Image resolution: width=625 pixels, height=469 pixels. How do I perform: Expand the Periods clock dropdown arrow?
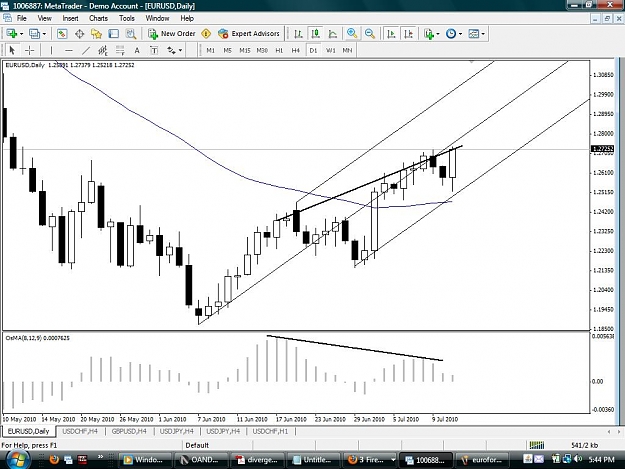pos(460,34)
